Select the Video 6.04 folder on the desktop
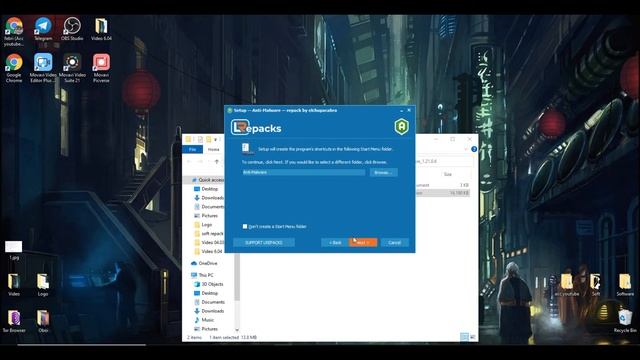The image size is (640, 360). (x=101, y=29)
